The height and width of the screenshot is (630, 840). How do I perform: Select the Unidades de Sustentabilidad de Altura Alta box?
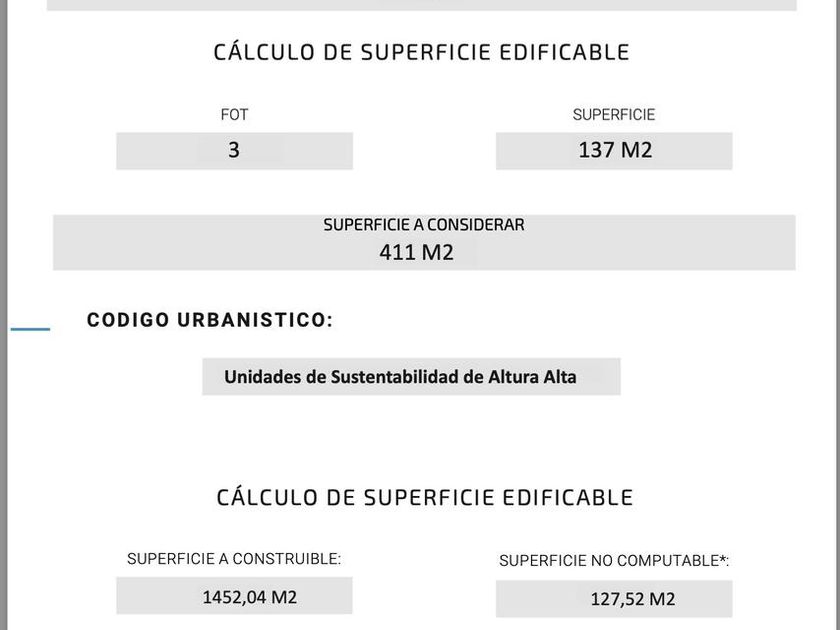point(411,377)
